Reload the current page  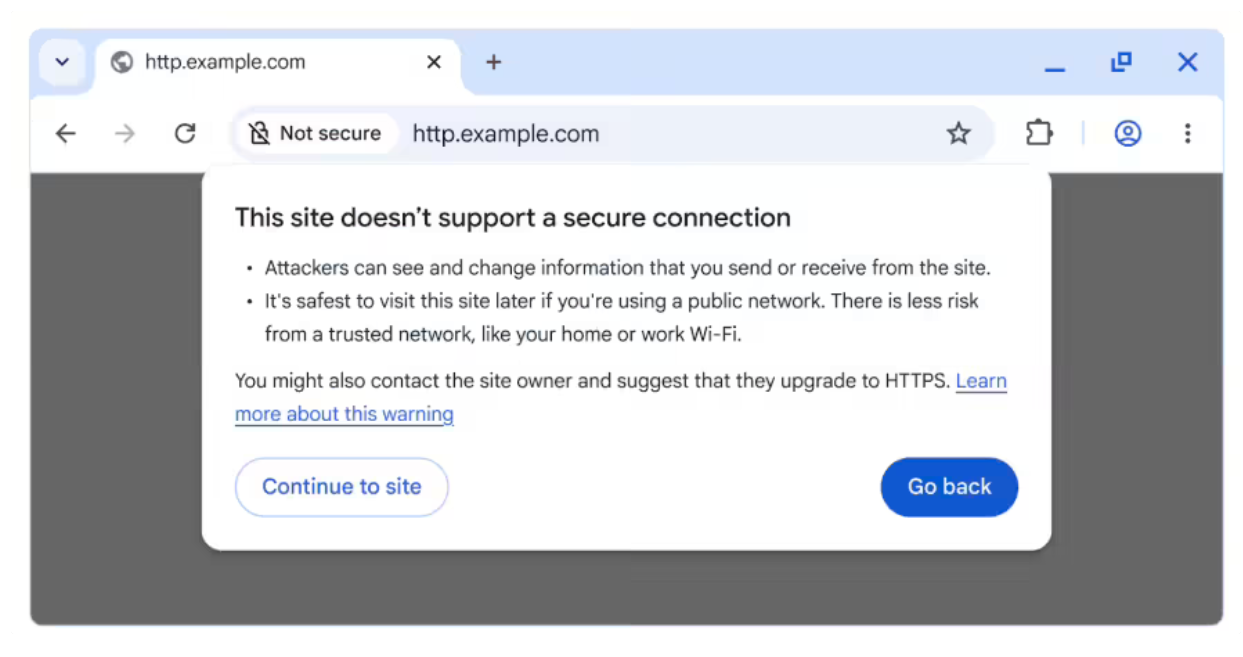[x=185, y=132]
